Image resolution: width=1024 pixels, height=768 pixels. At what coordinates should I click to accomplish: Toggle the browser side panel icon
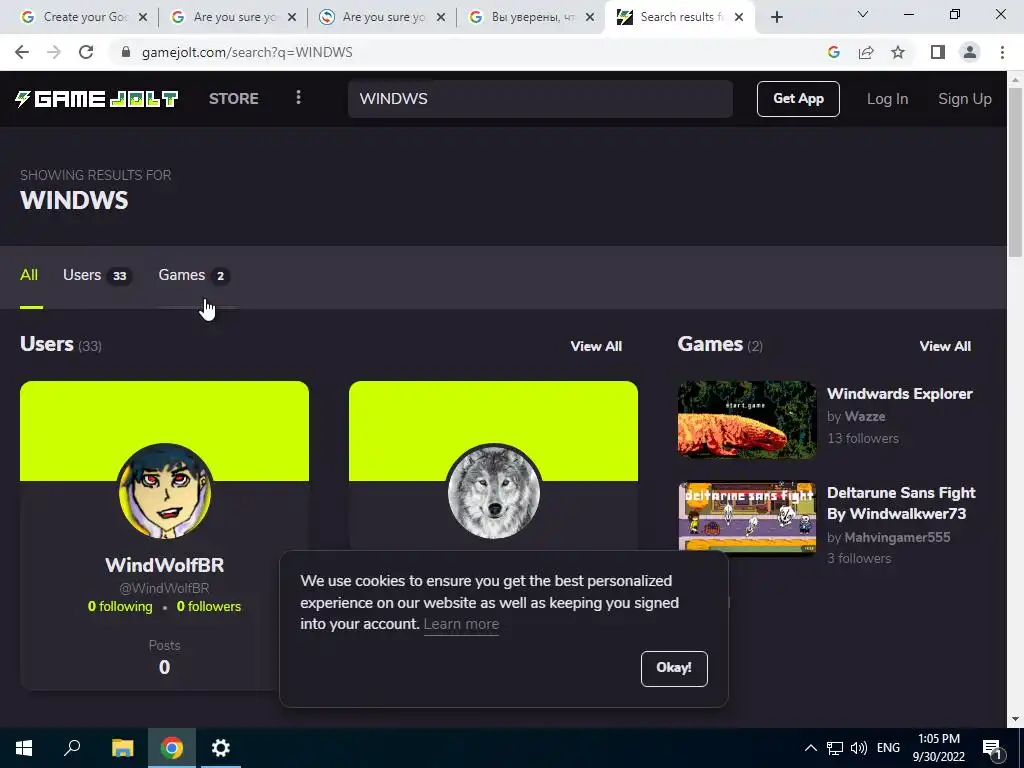click(x=938, y=52)
